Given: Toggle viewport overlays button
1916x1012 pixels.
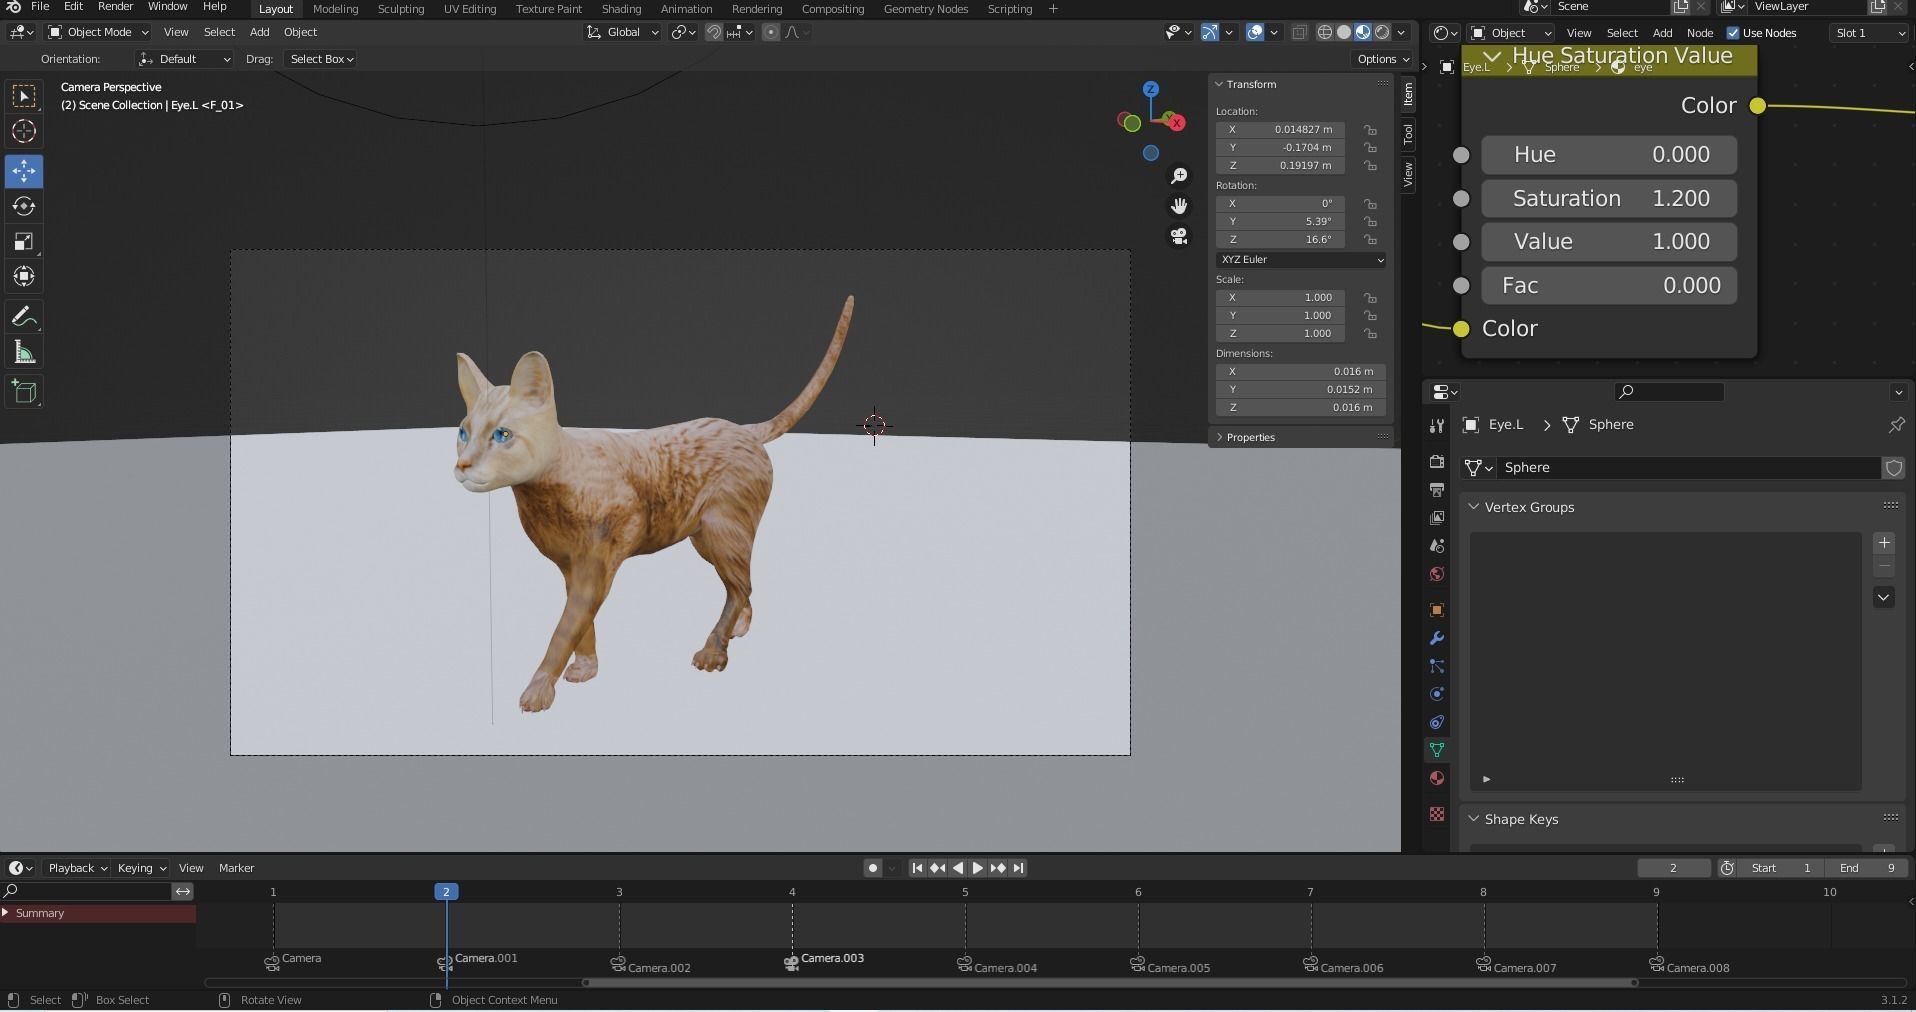Looking at the screenshot, I should point(1255,32).
